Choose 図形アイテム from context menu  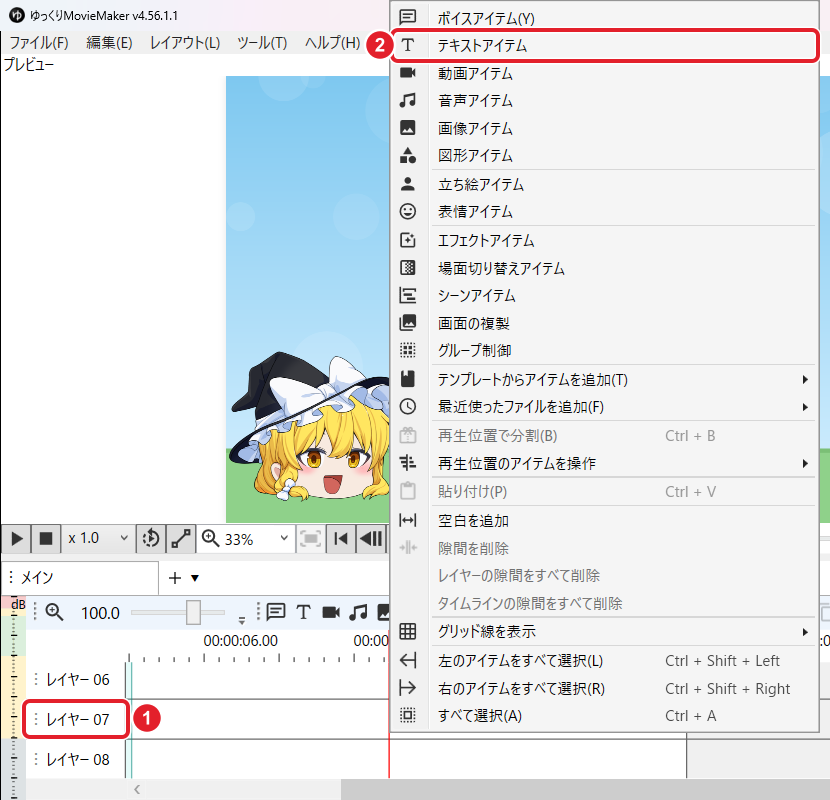point(604,156)
